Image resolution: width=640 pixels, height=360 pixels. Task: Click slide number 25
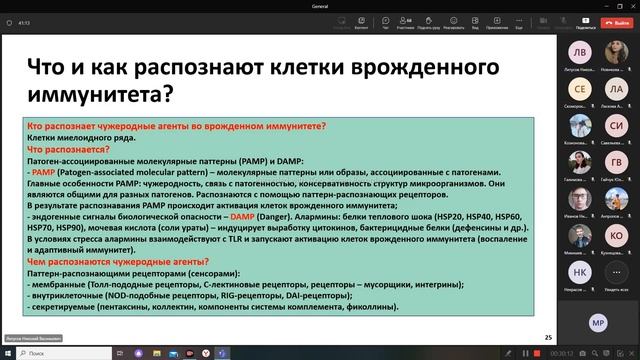[x=548, y=338]
